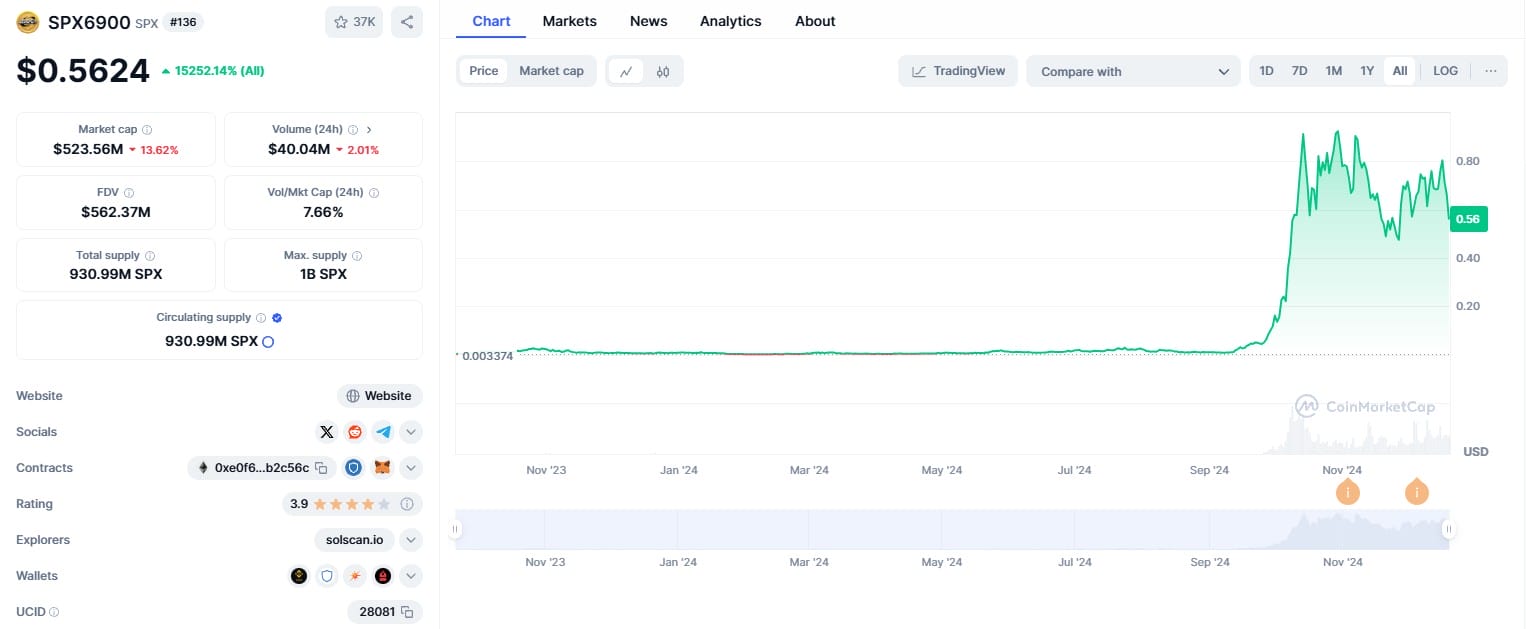Open the News tab
This screenshot has height=629, width=1526.
pos(649,21)
